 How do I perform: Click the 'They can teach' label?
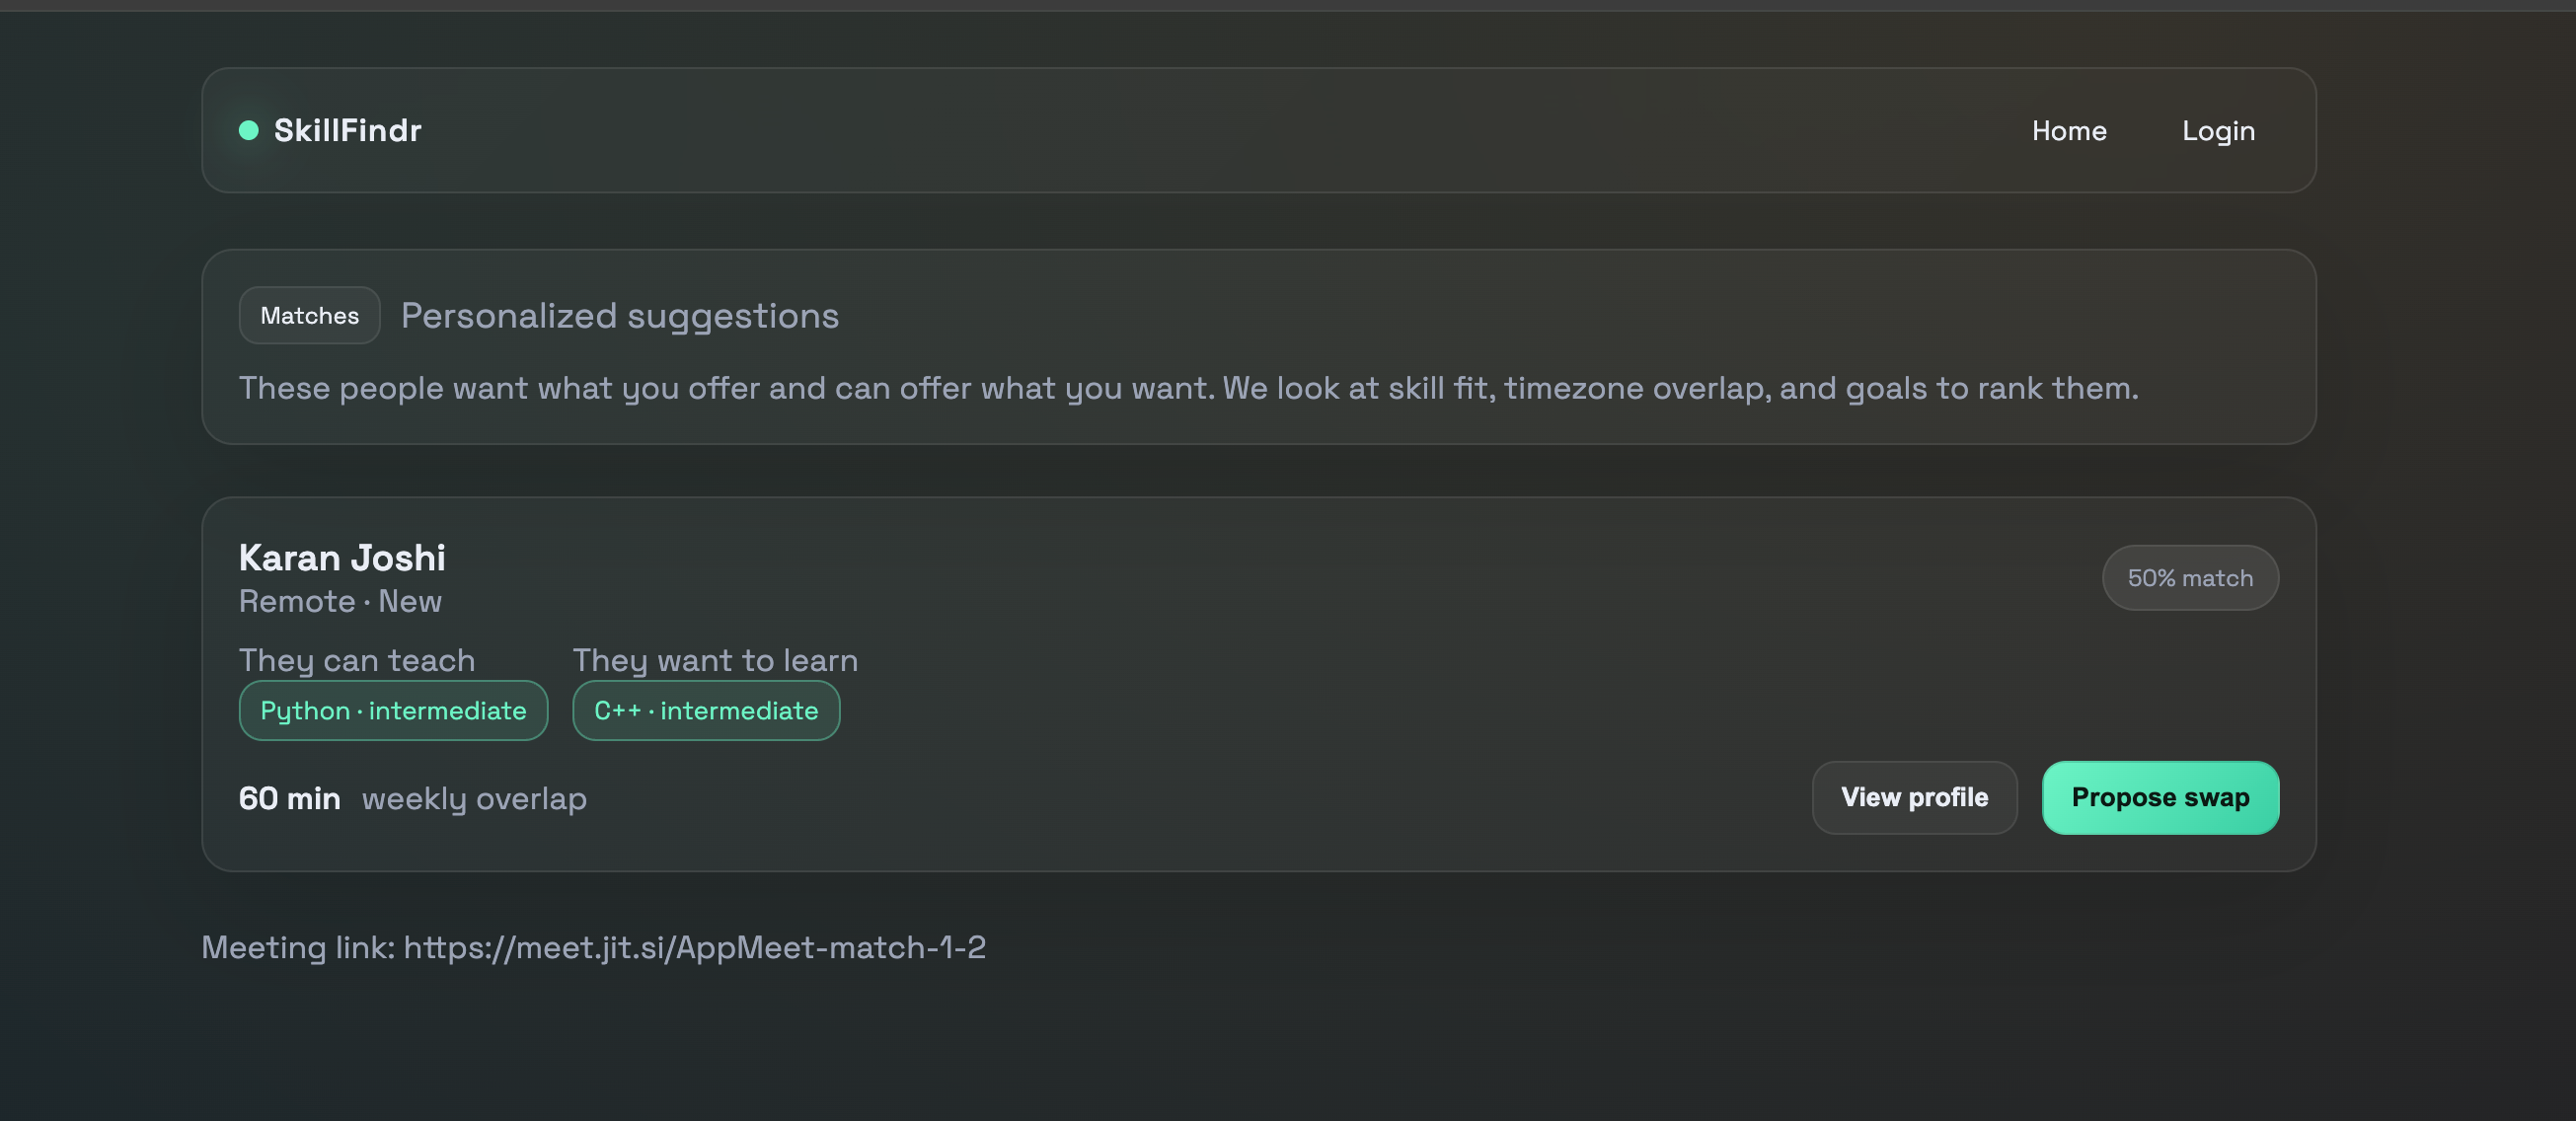click(x=356, y=660)
